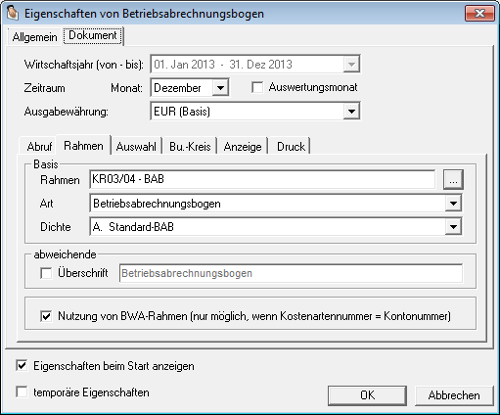The height and width of the screenshot is (415, 500).
Task: Switch to the Bu.-Kreis sub-tab
Action: click(x=190, y=147)
